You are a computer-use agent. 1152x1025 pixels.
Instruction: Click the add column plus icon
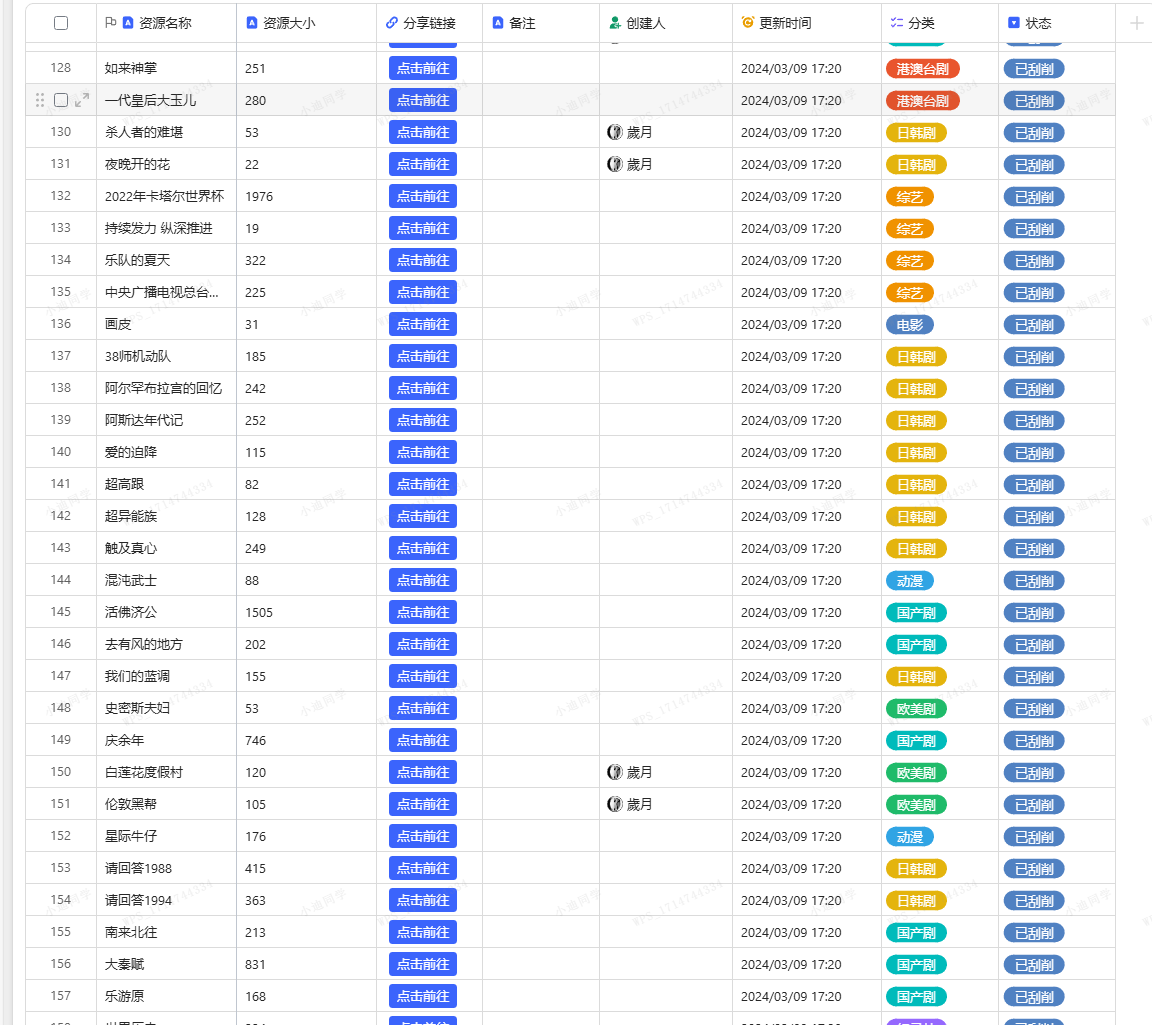tap(1136, 23)
